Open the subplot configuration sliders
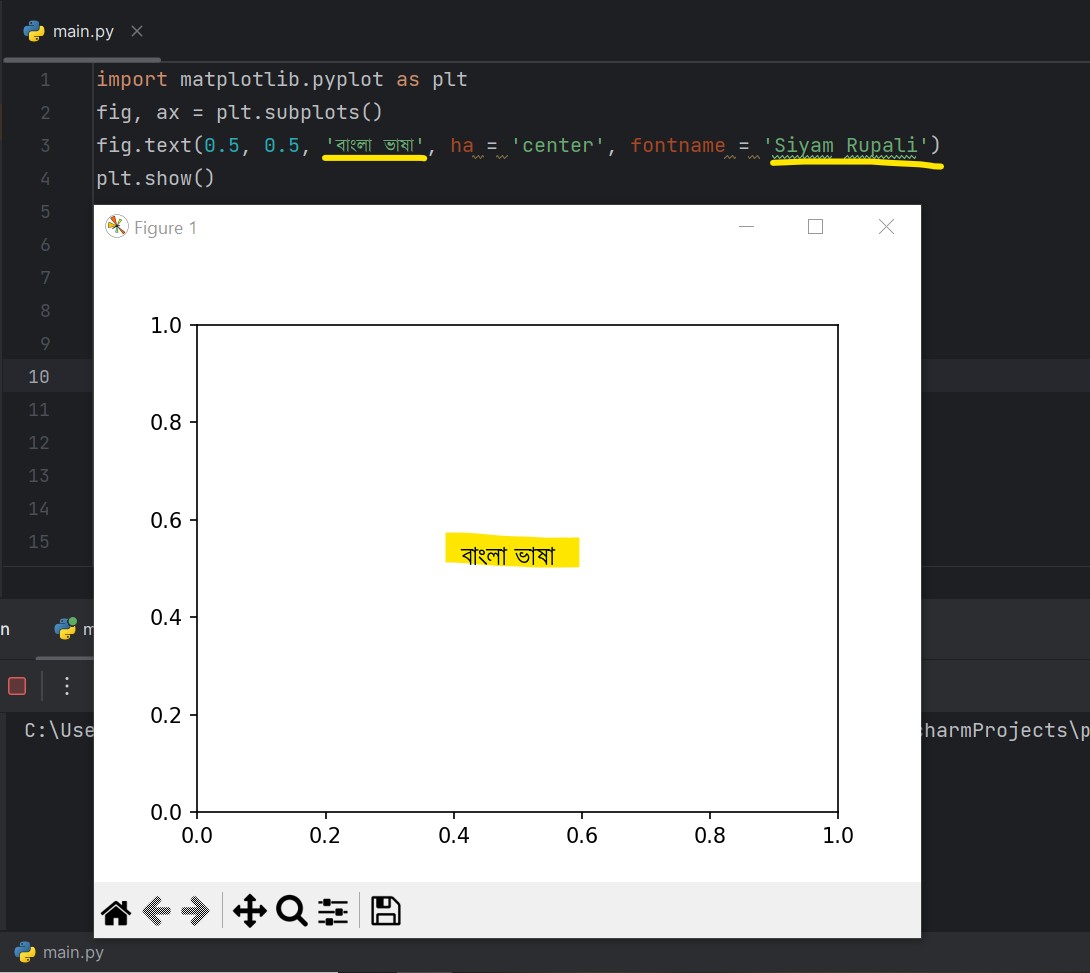This screenshot has height=973, width=1090. click(x=332, y=911)
